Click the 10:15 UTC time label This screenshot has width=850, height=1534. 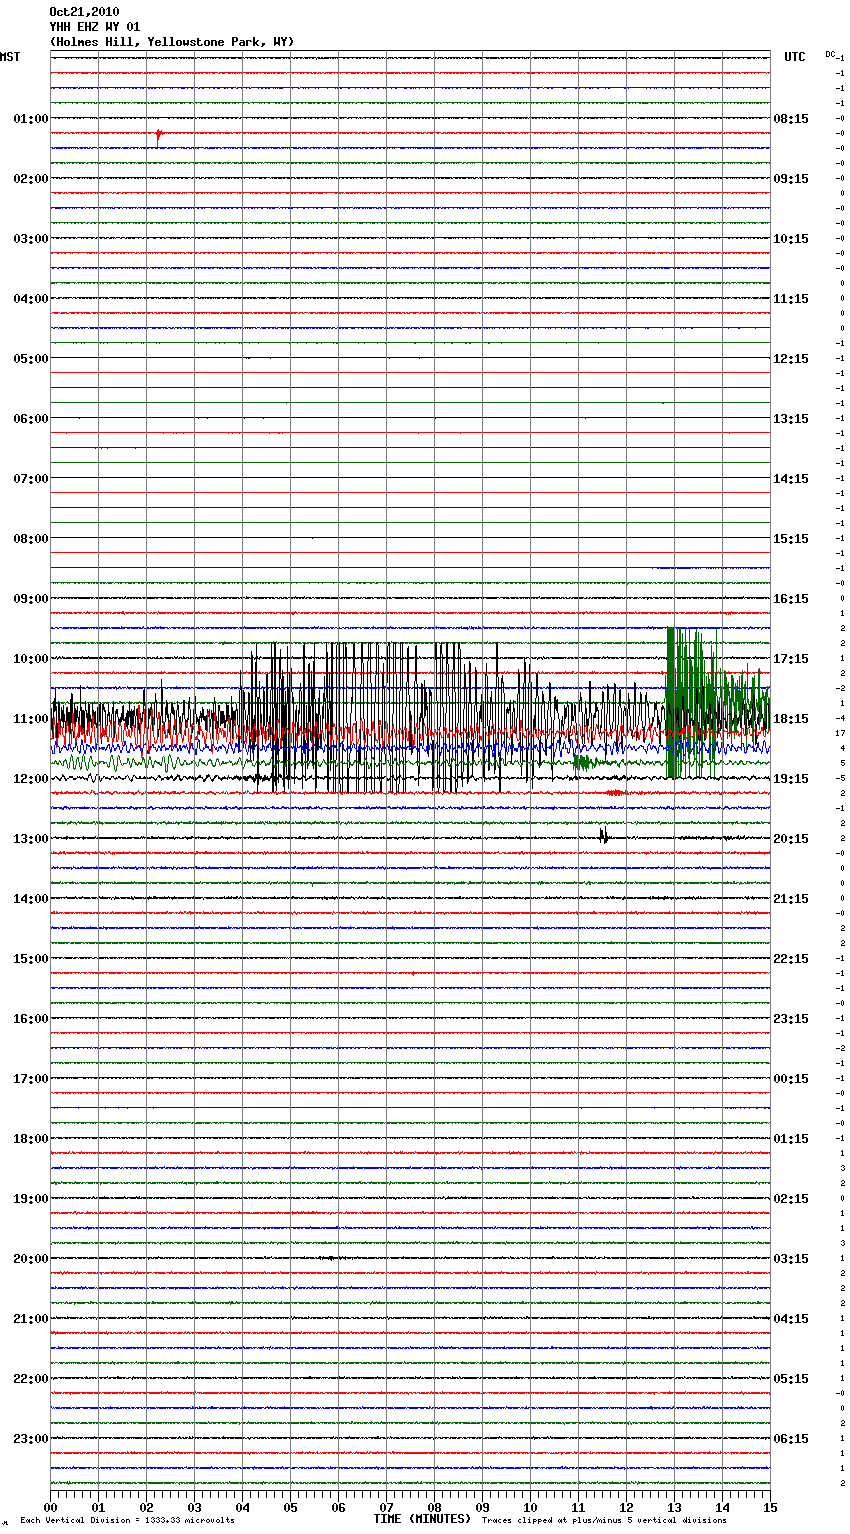click(x=791, y=239)
